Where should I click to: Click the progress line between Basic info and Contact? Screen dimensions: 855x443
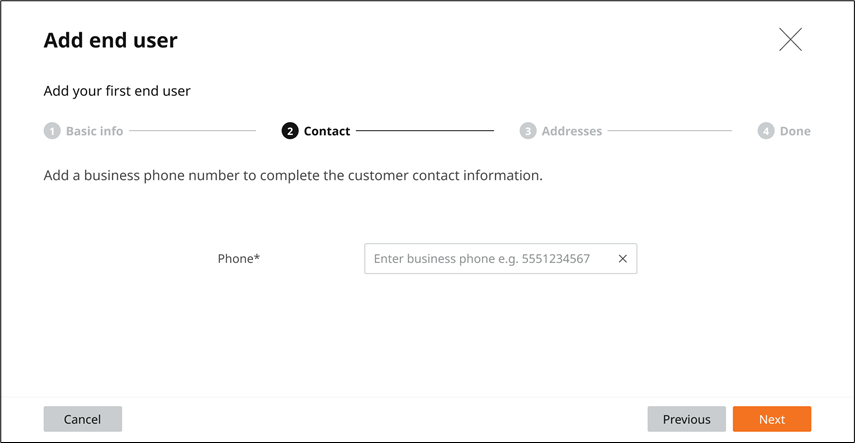point(192,131)
